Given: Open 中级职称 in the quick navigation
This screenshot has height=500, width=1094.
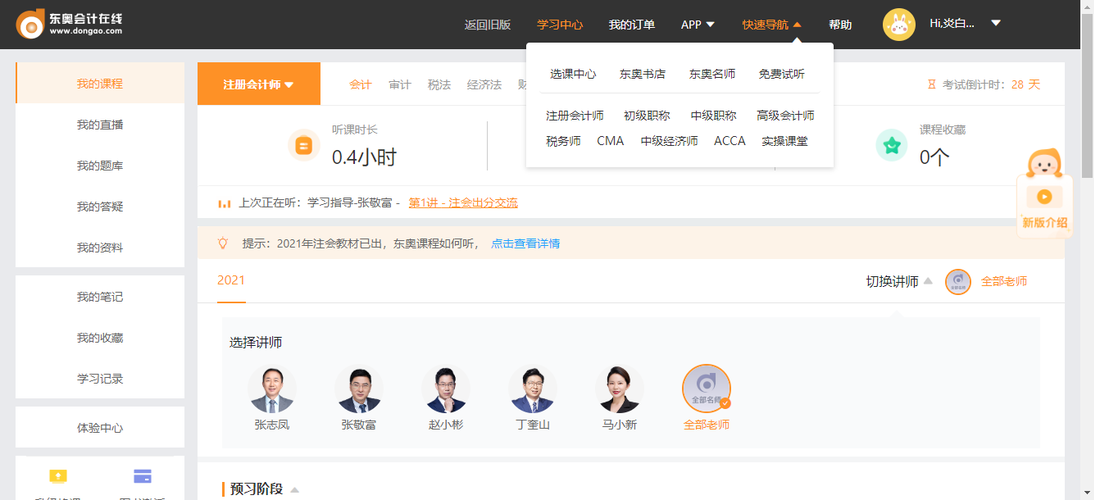Looking at the screenshot, I should [714, 116].
